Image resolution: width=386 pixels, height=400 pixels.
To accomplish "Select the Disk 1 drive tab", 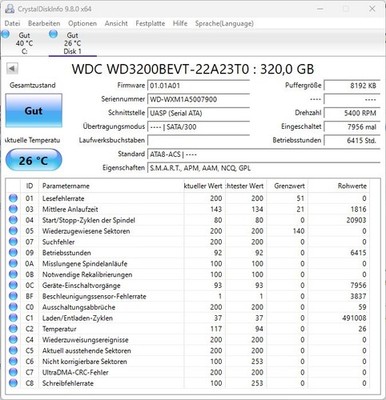I will click(x=72, y=43).
